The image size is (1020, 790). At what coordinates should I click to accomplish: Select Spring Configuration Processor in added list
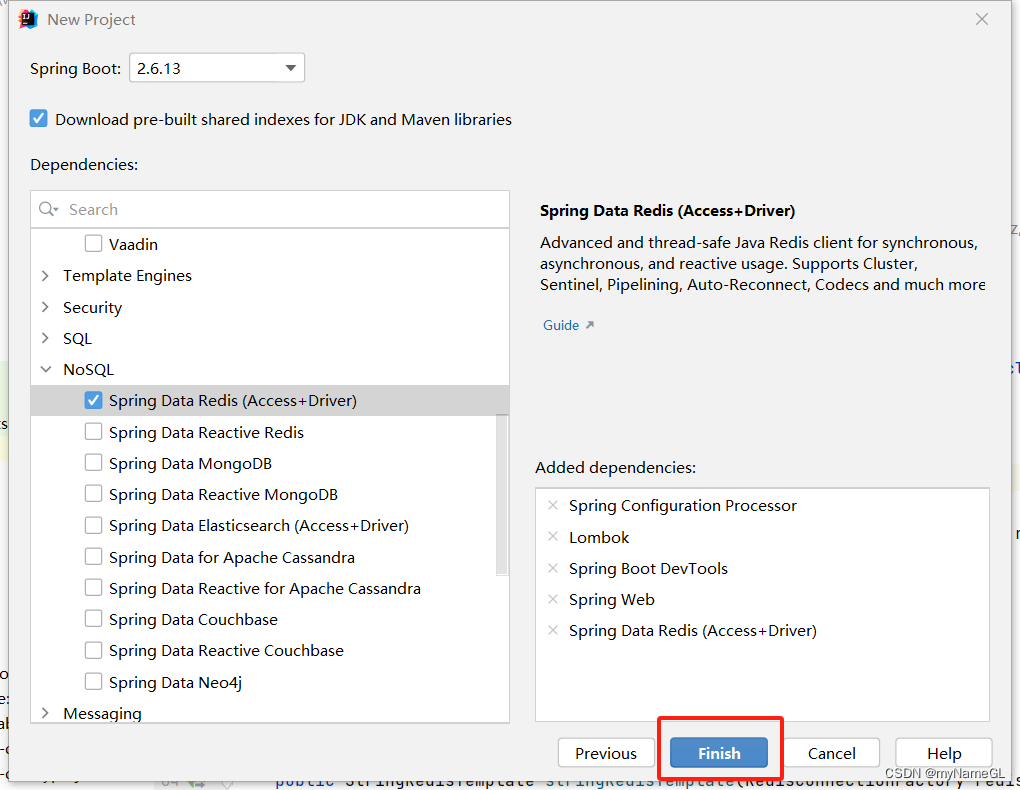point(682,506)
